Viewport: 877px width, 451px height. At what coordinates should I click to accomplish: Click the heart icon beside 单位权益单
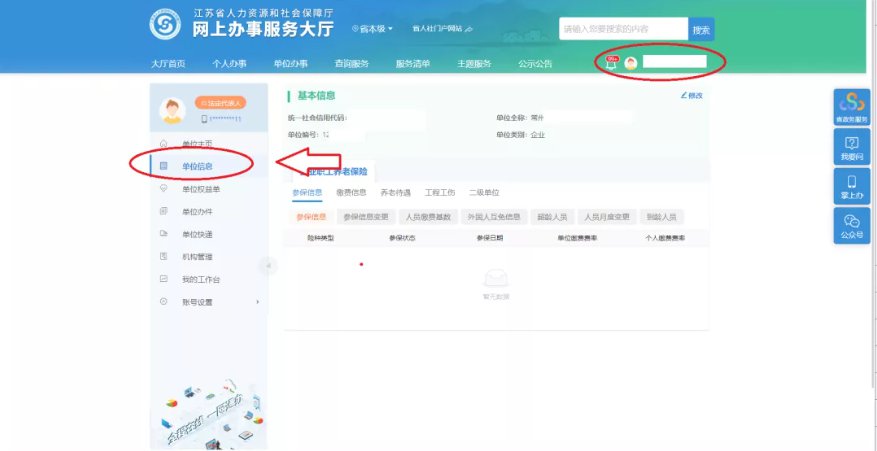[x=164, y=189]
